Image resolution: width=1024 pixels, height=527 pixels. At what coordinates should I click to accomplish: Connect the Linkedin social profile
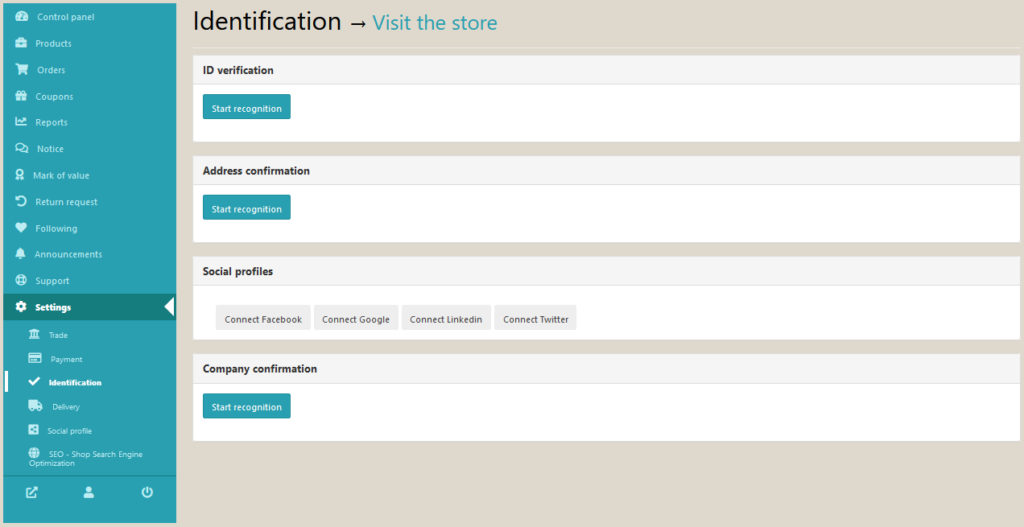tap(446, 319)
